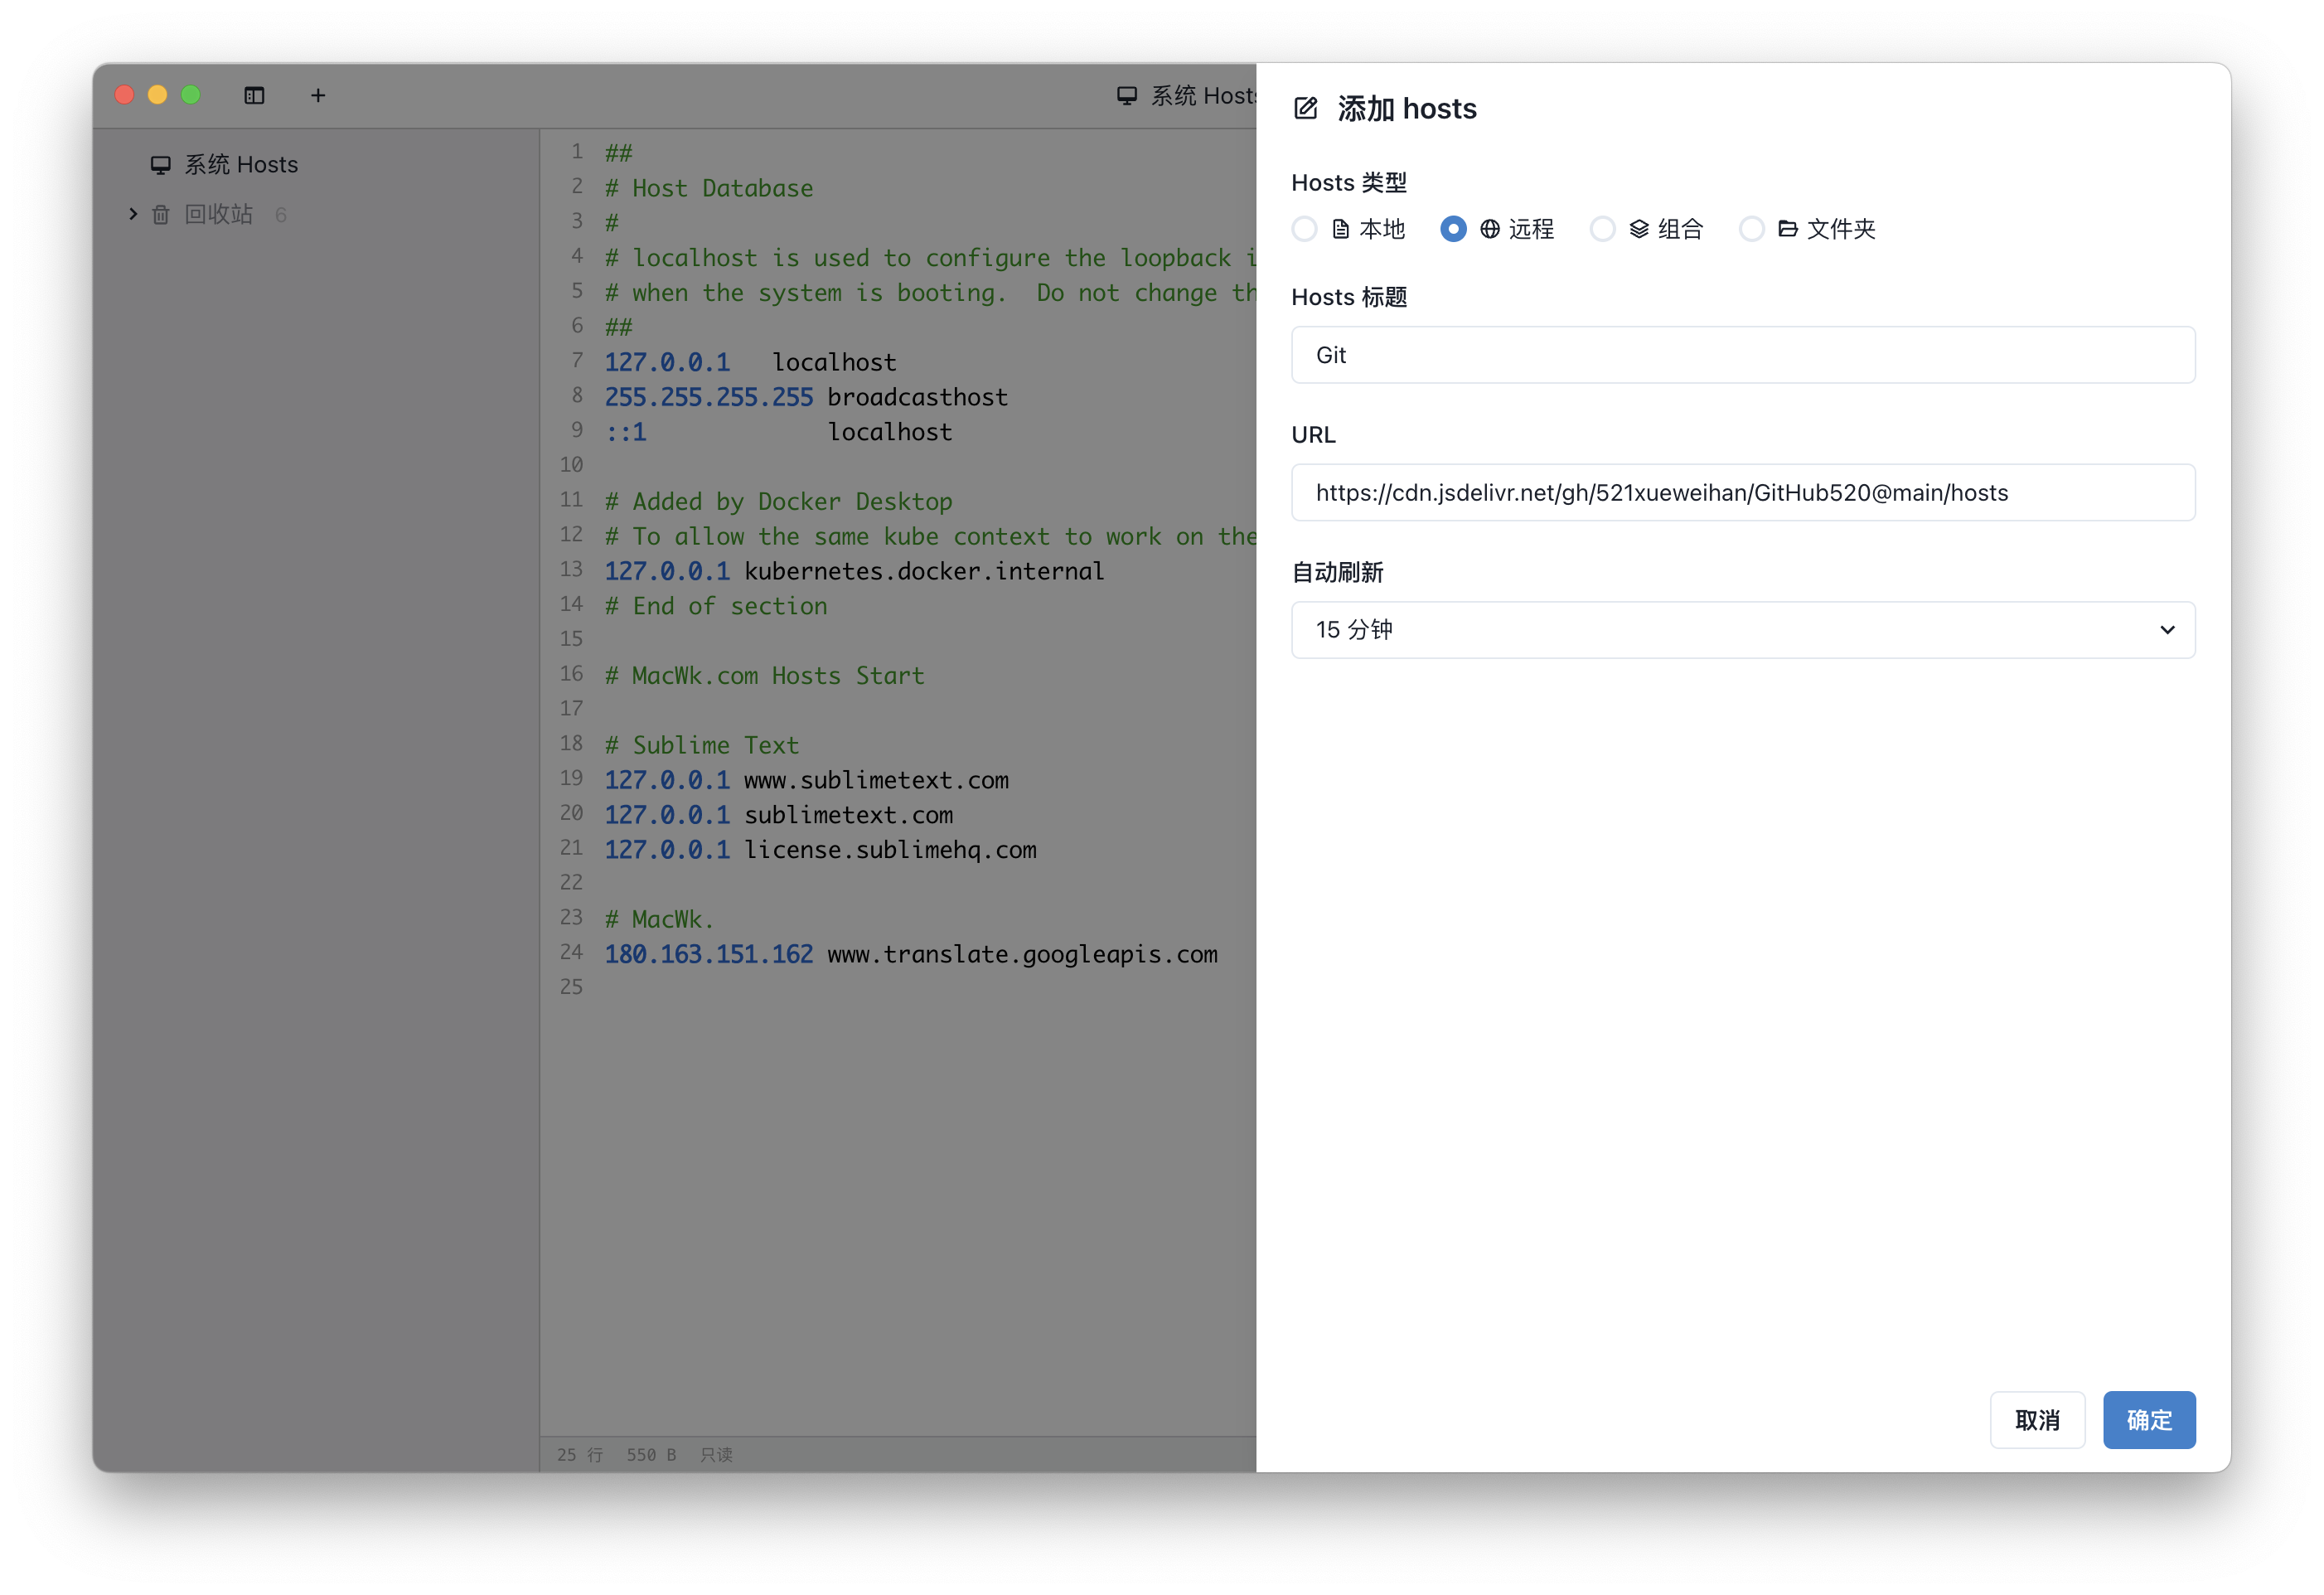Click the Hosts 标题 field containing Git

pos(1742,355)
